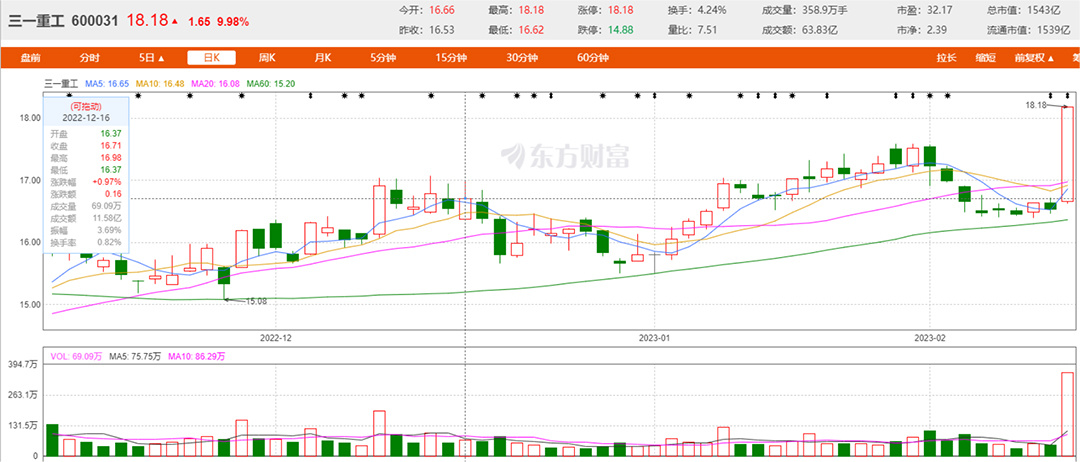Click the 9.98% change percentage
1080x462 pixels.
pos(233,22)
